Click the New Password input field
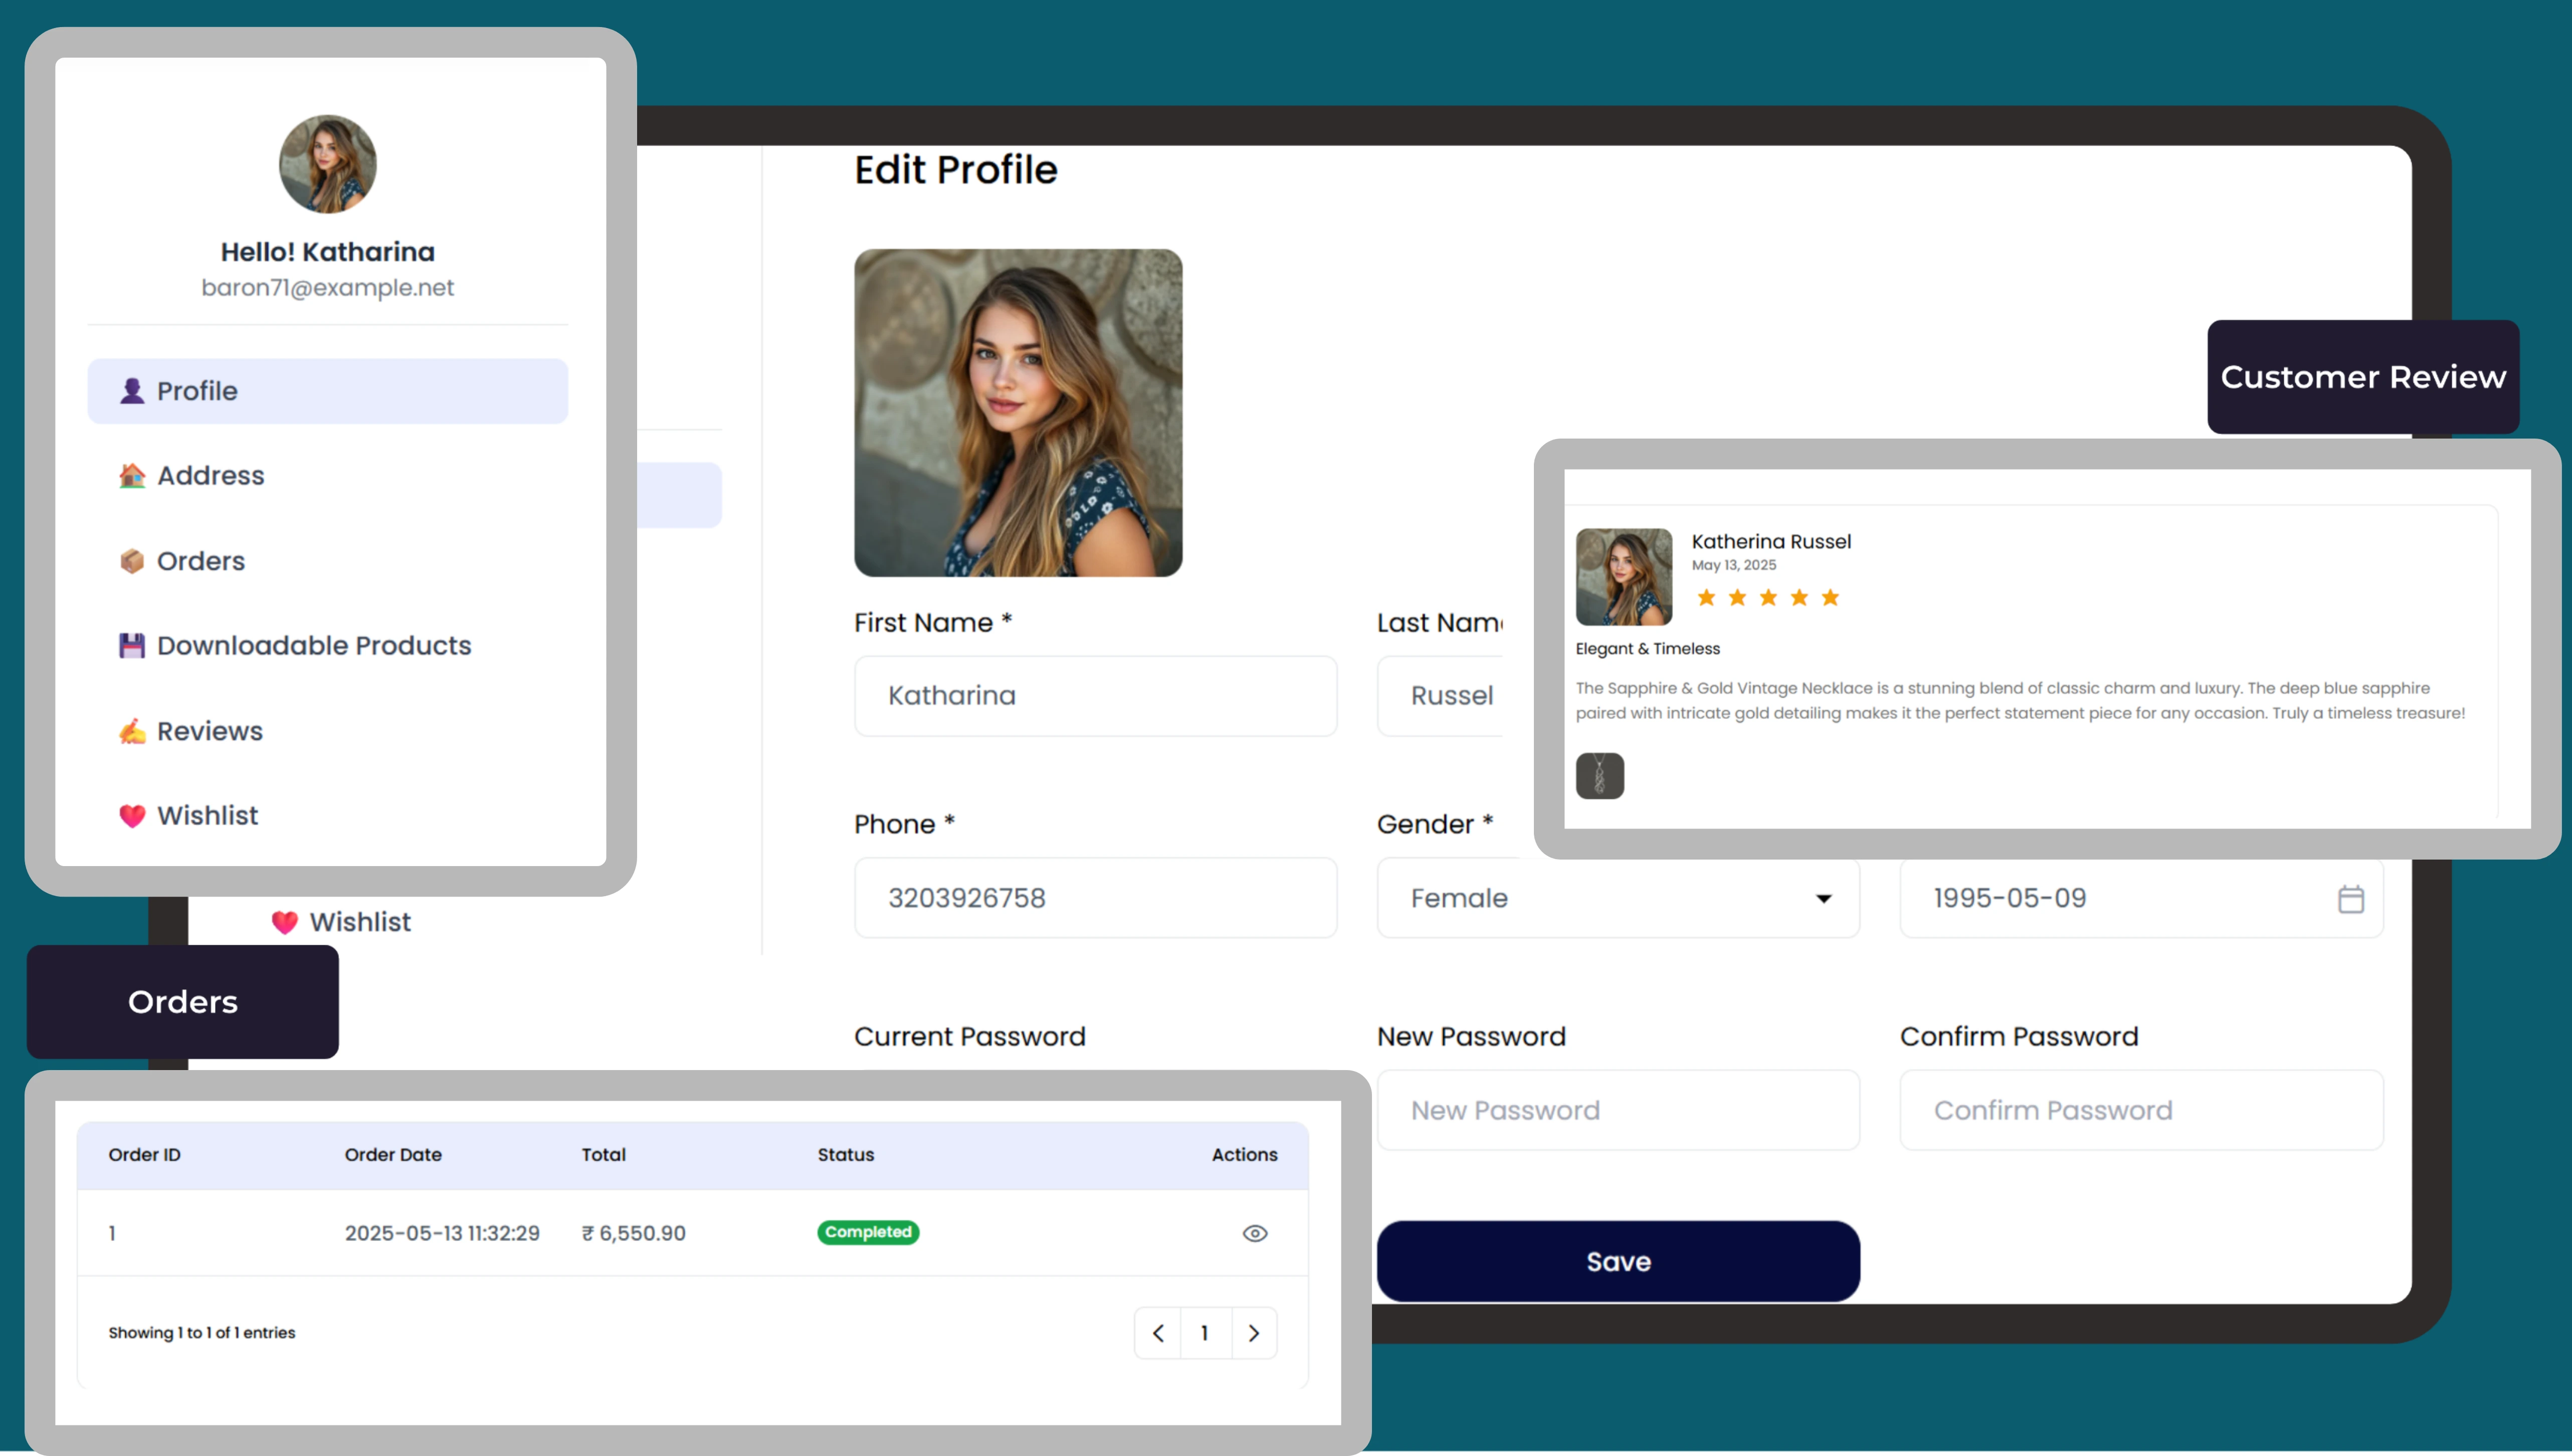 (x=1617, y=1110)
